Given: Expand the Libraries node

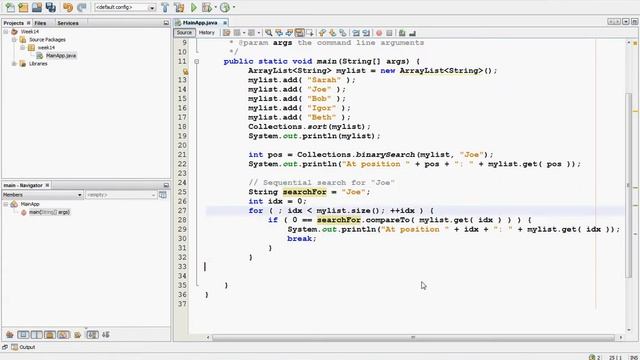Looking at the screenshot, I should pos(14,64).
